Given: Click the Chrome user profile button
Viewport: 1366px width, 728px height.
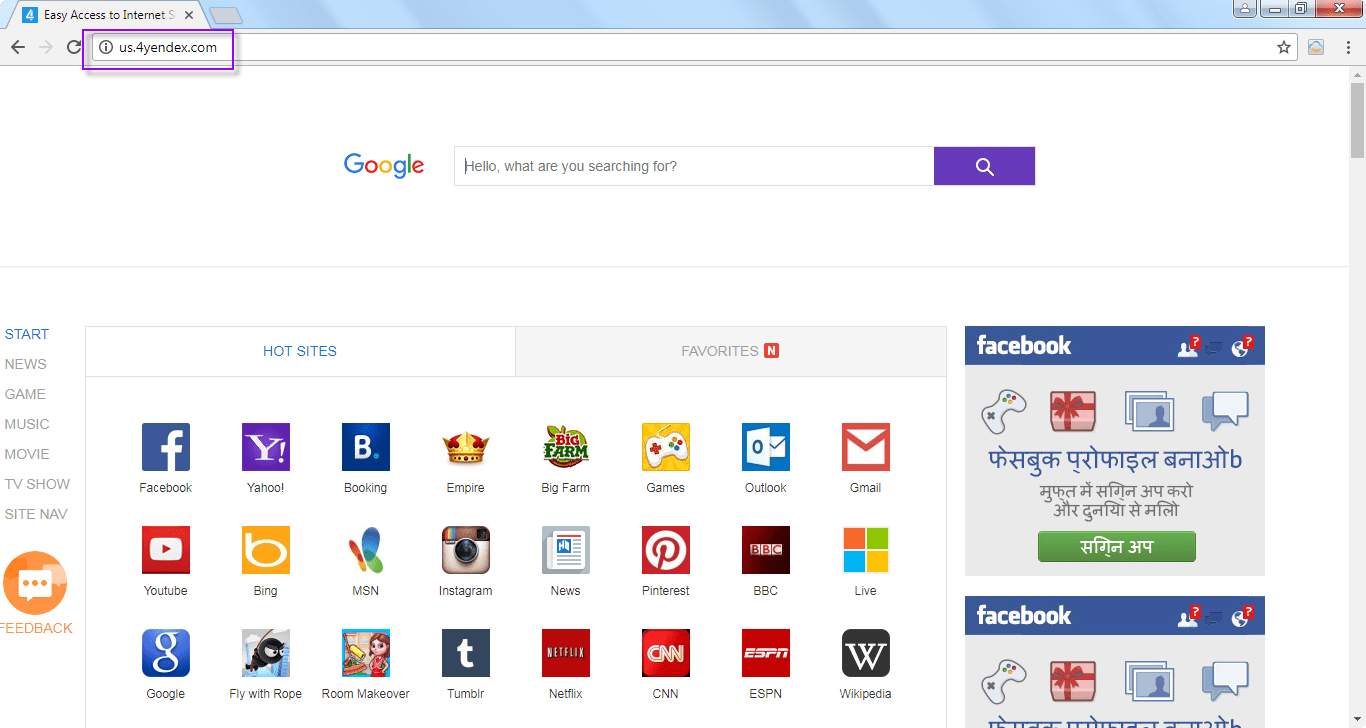Looking at the screenshot, I should pos(1244,8).
